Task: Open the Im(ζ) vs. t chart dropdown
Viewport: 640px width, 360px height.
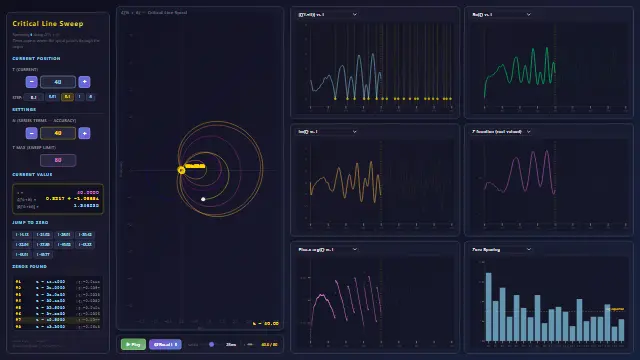Action: click(x=327, y=132)
